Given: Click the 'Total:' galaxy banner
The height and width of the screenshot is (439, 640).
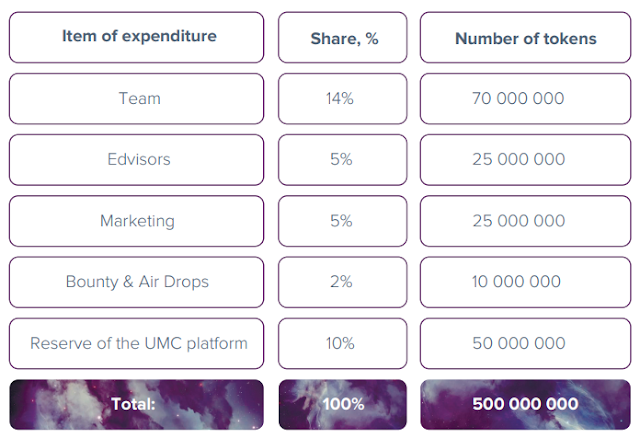Looking at the screenshot, I should point(136,405).
